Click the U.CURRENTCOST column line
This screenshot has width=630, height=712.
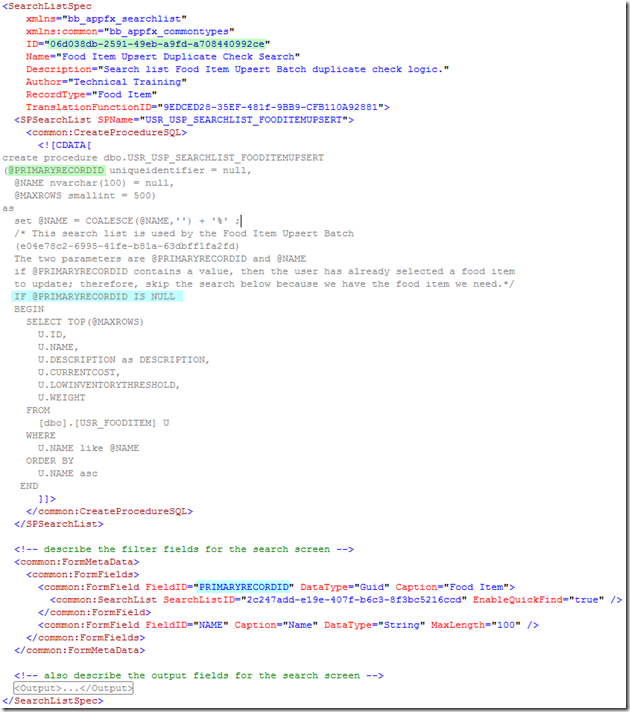pos(79,372)
